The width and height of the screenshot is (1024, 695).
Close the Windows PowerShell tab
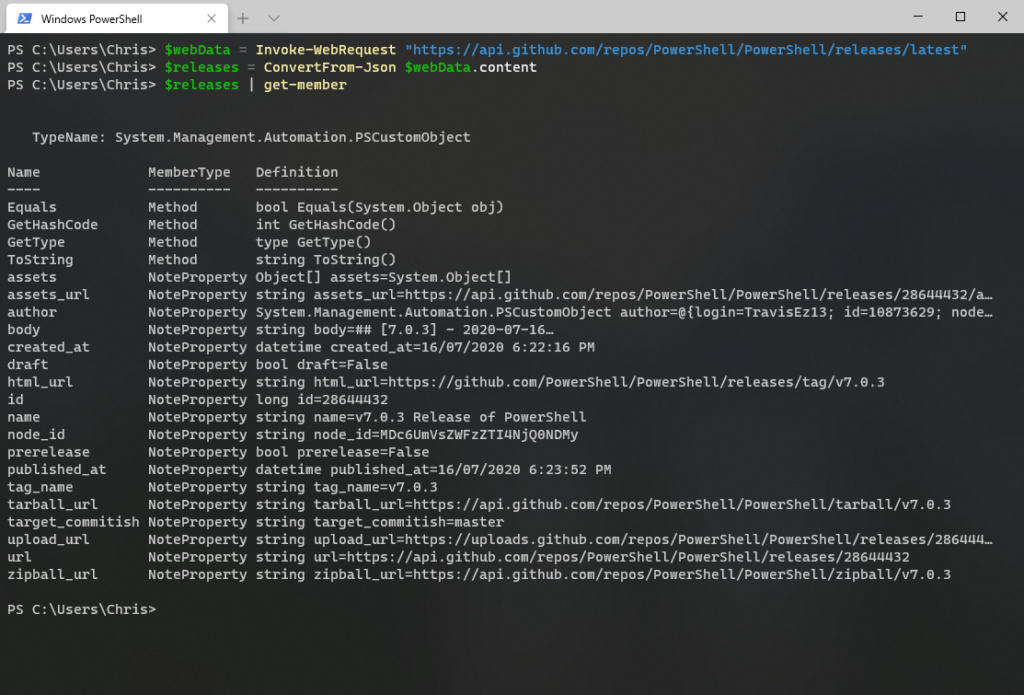point(210,17)
